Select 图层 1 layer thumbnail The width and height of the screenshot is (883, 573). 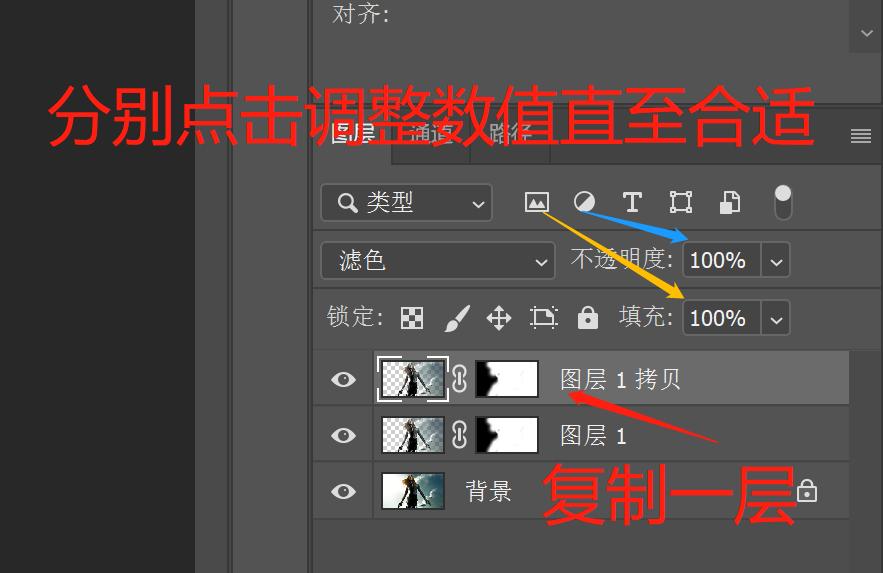tap(413, 435)
